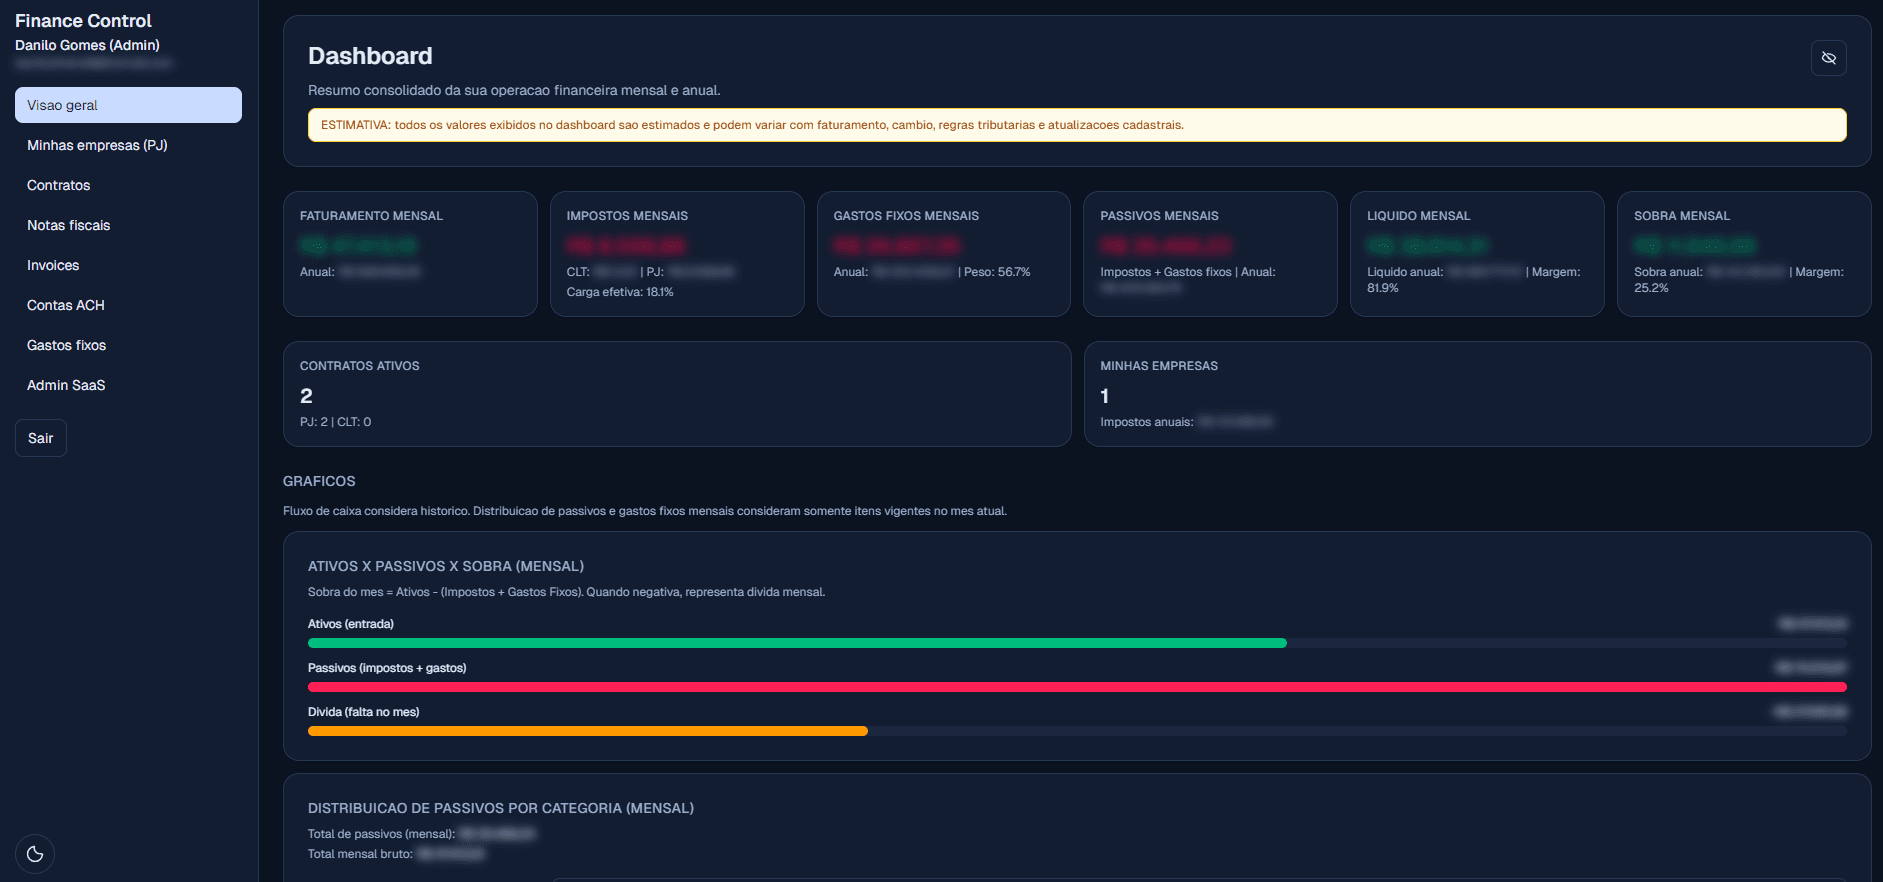
Task: Click Ativos x Passivos x Sobra chart title
Action: (x=446, y=566)
